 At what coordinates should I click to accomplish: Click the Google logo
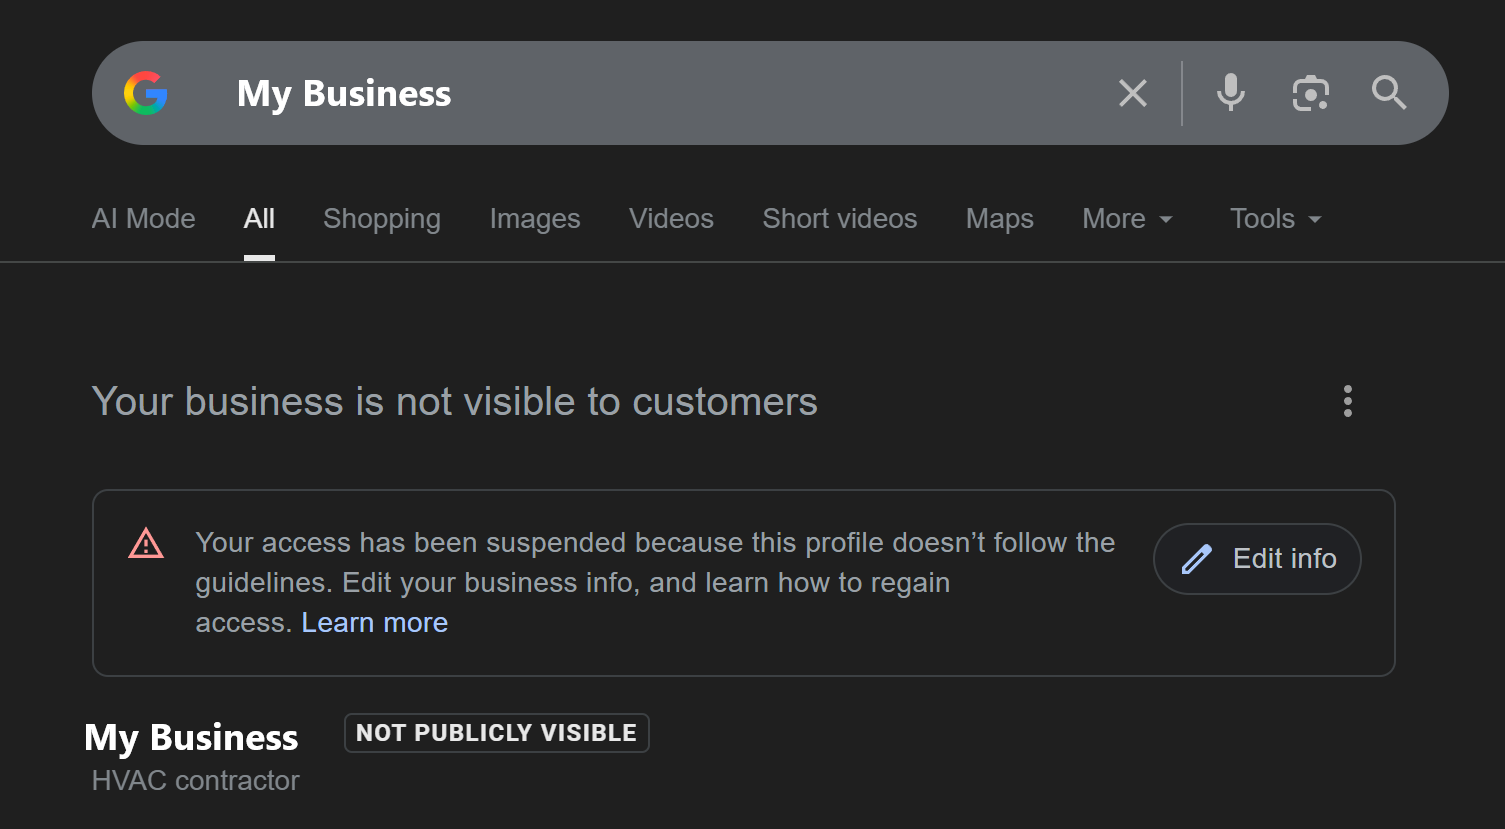[146, 93]
